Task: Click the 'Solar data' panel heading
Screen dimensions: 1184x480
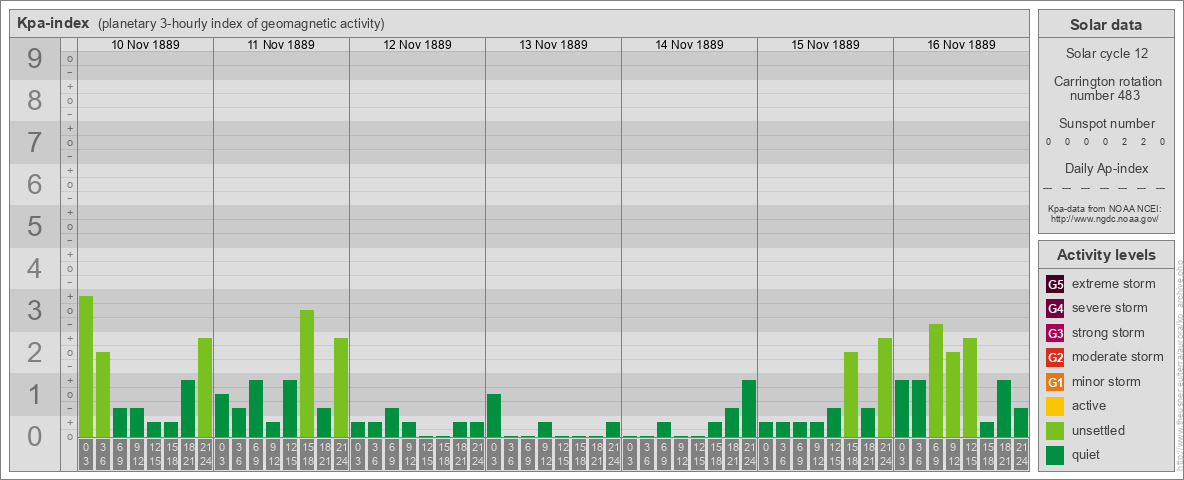Action: (1106, 25)
